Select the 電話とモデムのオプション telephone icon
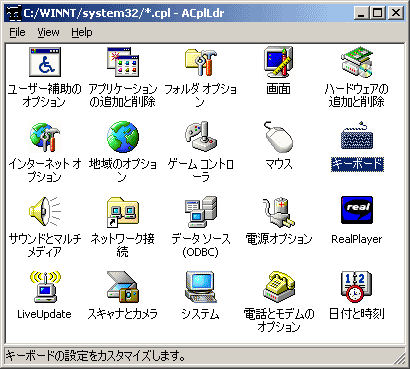410x369 pixels. [x=279, y=287]
